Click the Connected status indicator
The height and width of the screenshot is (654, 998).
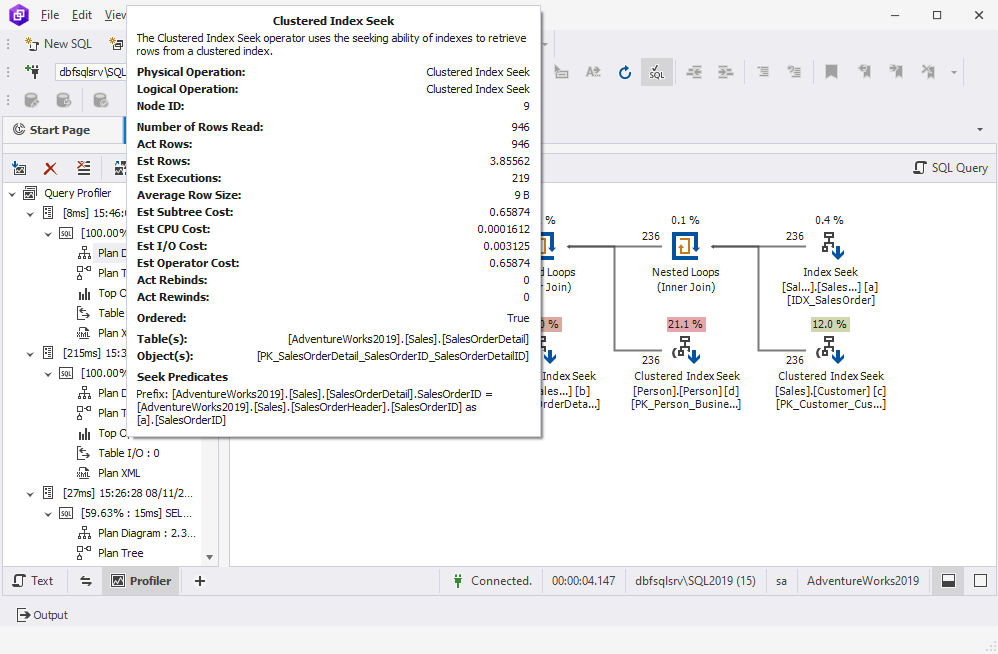[x=492, y=581]
